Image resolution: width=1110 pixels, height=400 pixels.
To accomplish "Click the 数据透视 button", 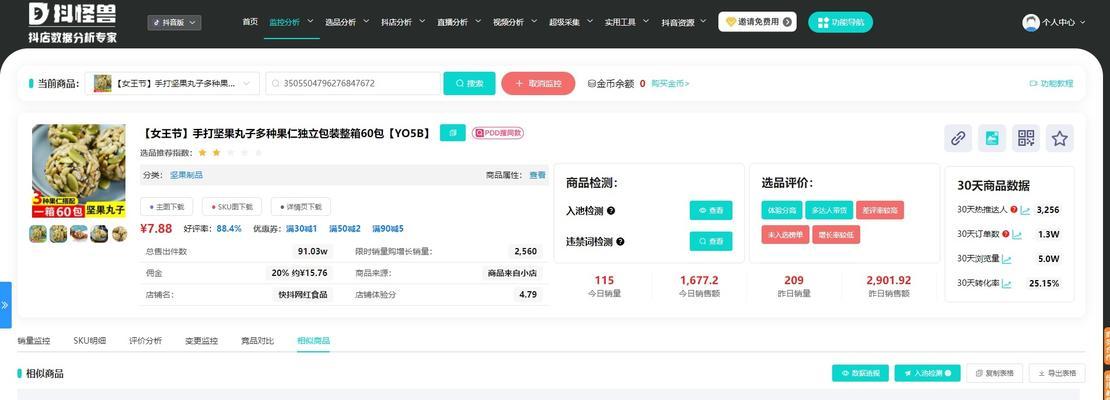I will (860, 373).
